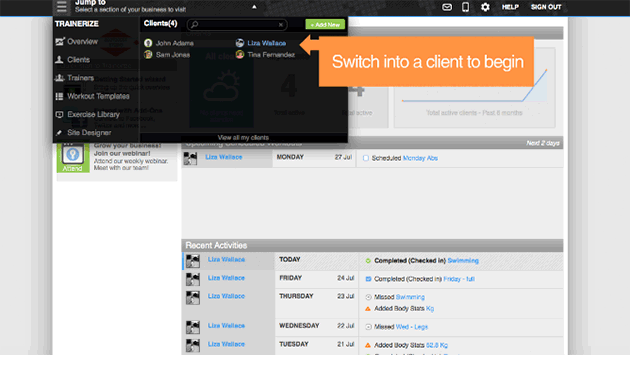630x366 pixels.
Task: Click the Add New client button
Action: (325, 25)
